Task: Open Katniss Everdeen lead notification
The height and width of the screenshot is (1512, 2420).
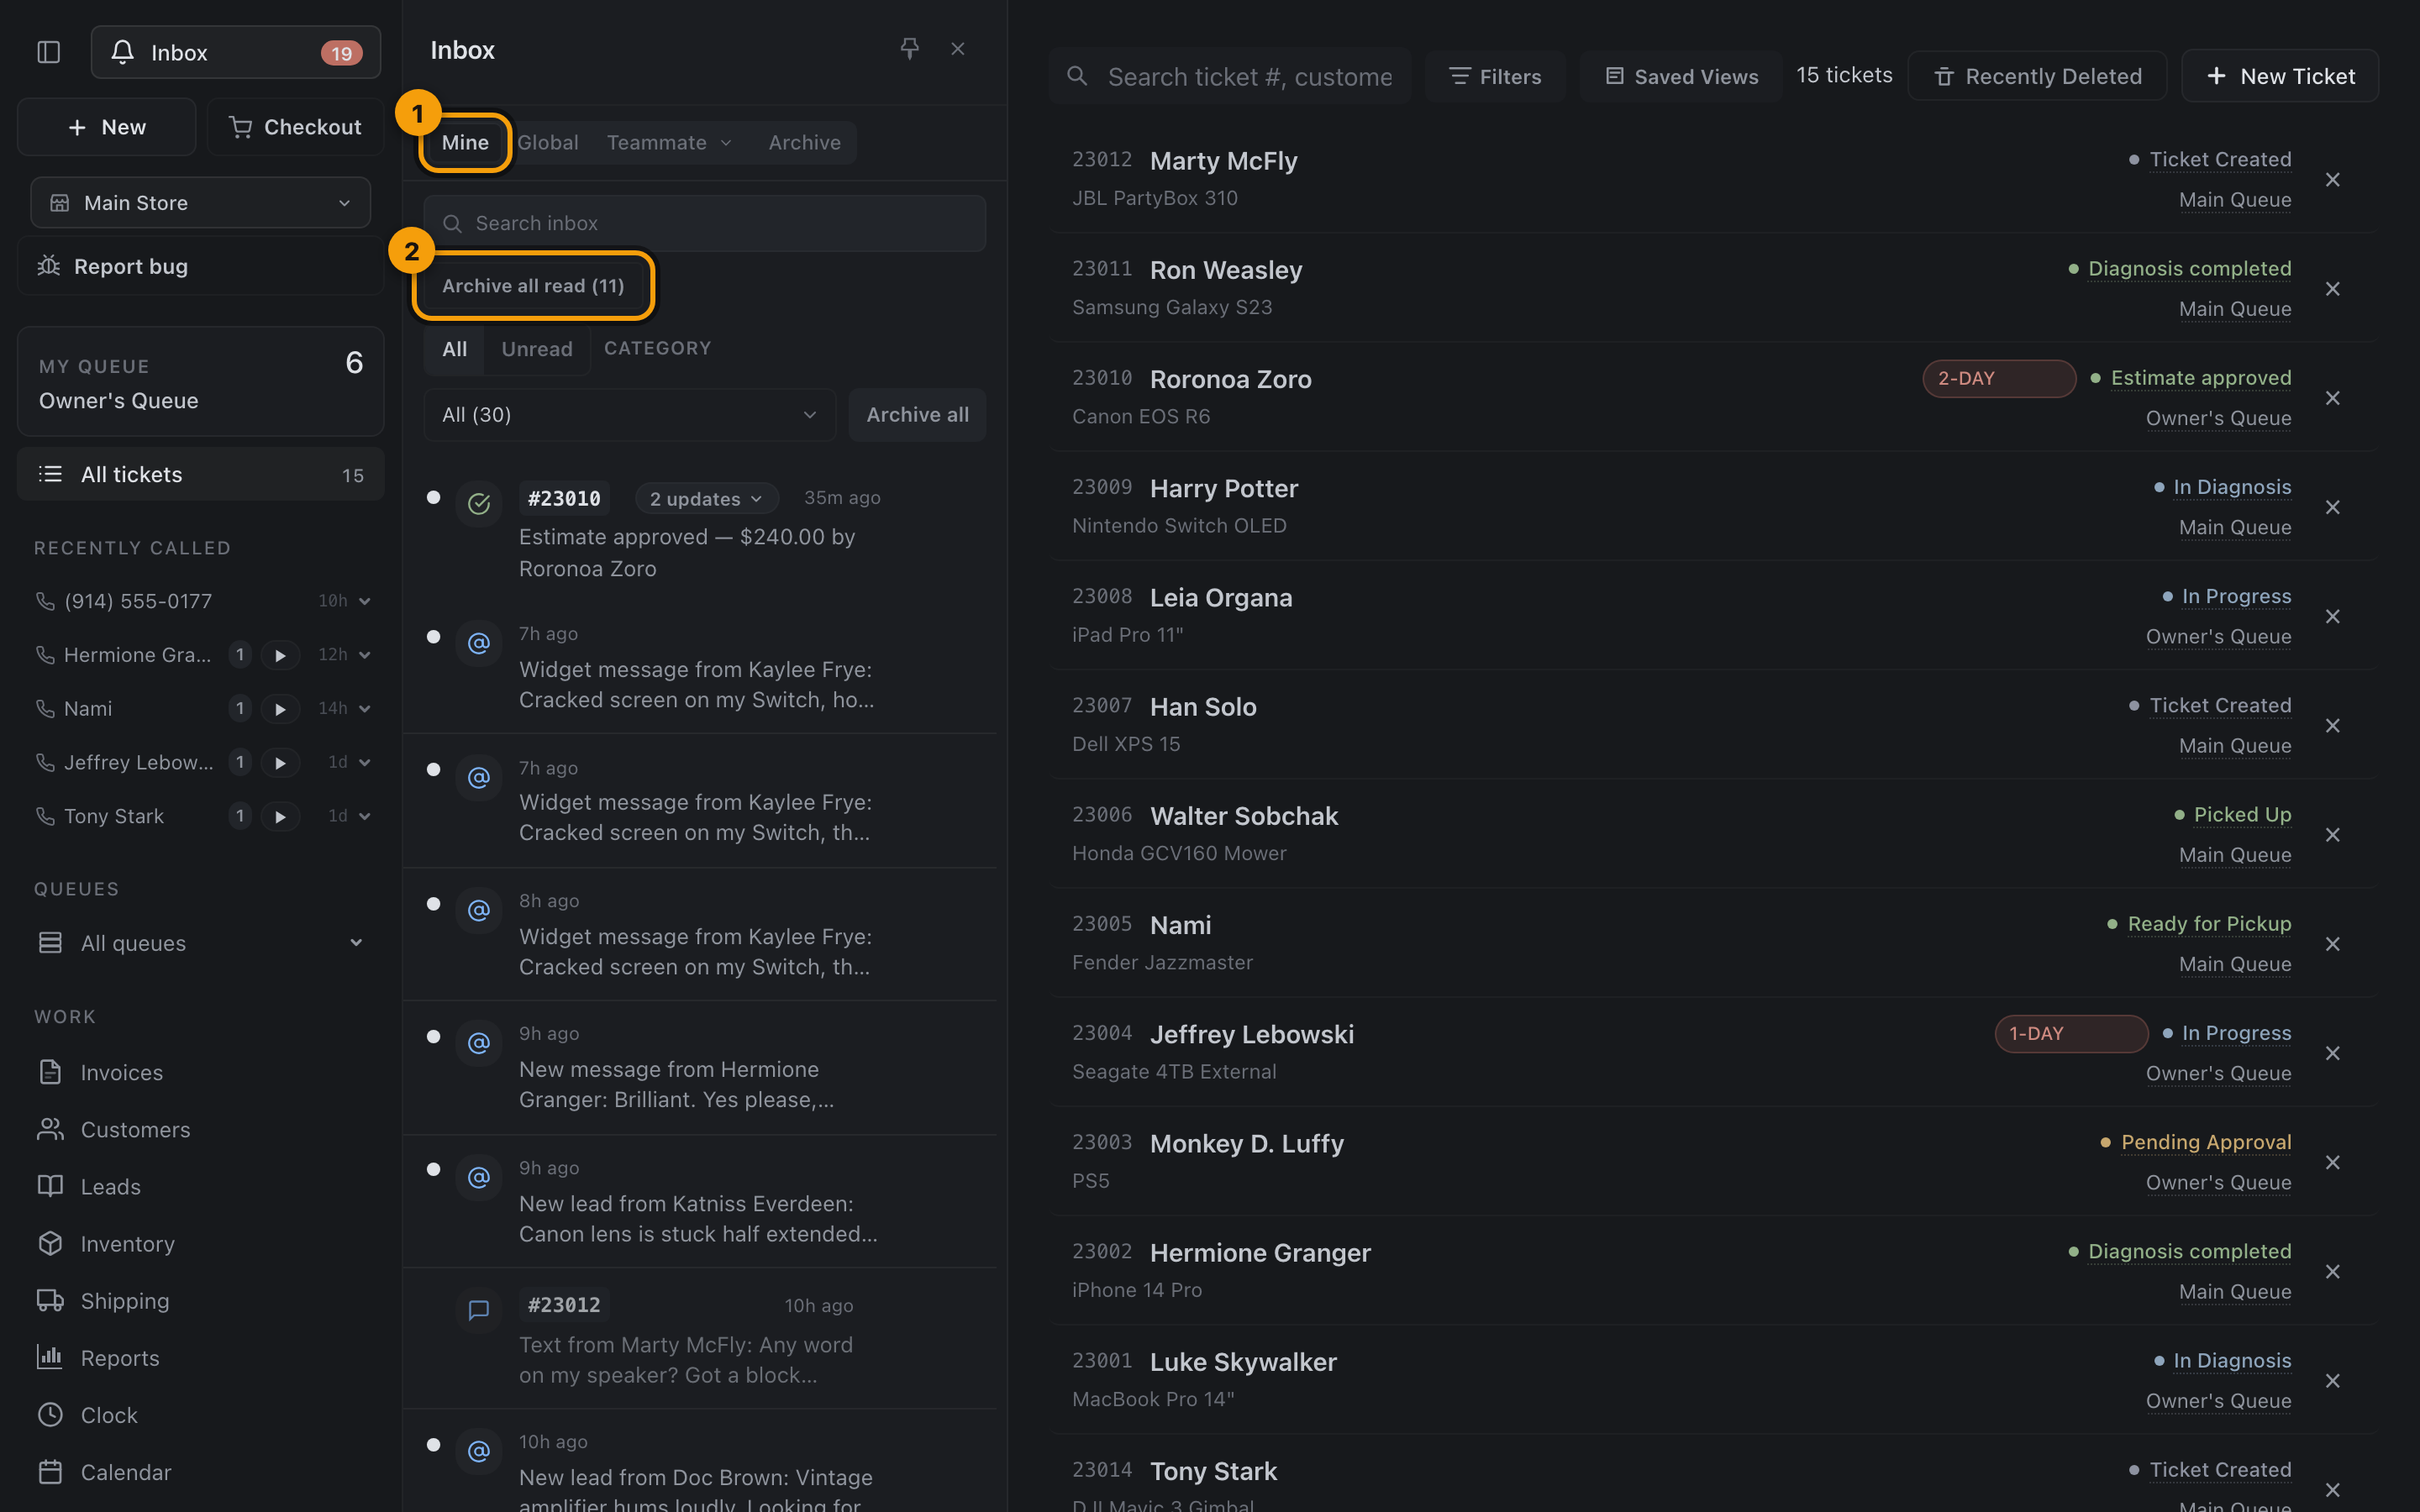Action: pos(700,1202)
